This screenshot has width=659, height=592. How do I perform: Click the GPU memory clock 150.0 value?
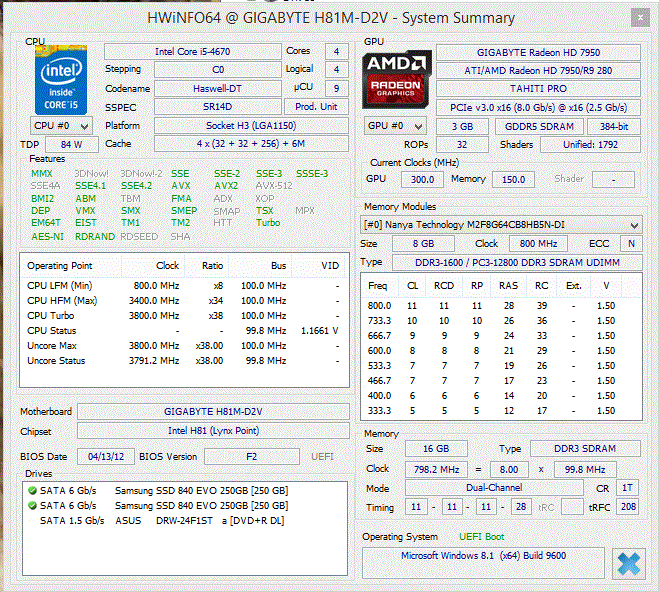[x=513, y=179]
